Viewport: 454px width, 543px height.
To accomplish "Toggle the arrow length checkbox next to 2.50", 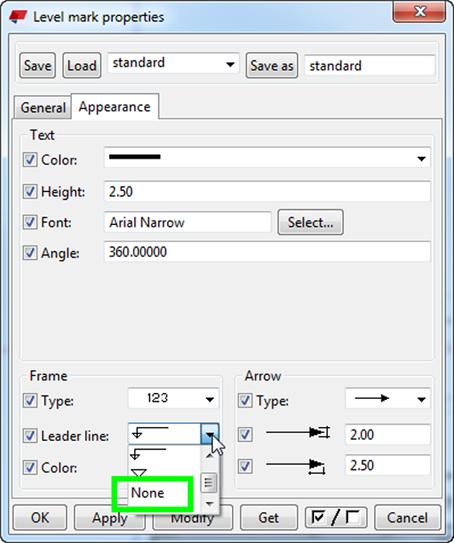I will click(245, 466).
